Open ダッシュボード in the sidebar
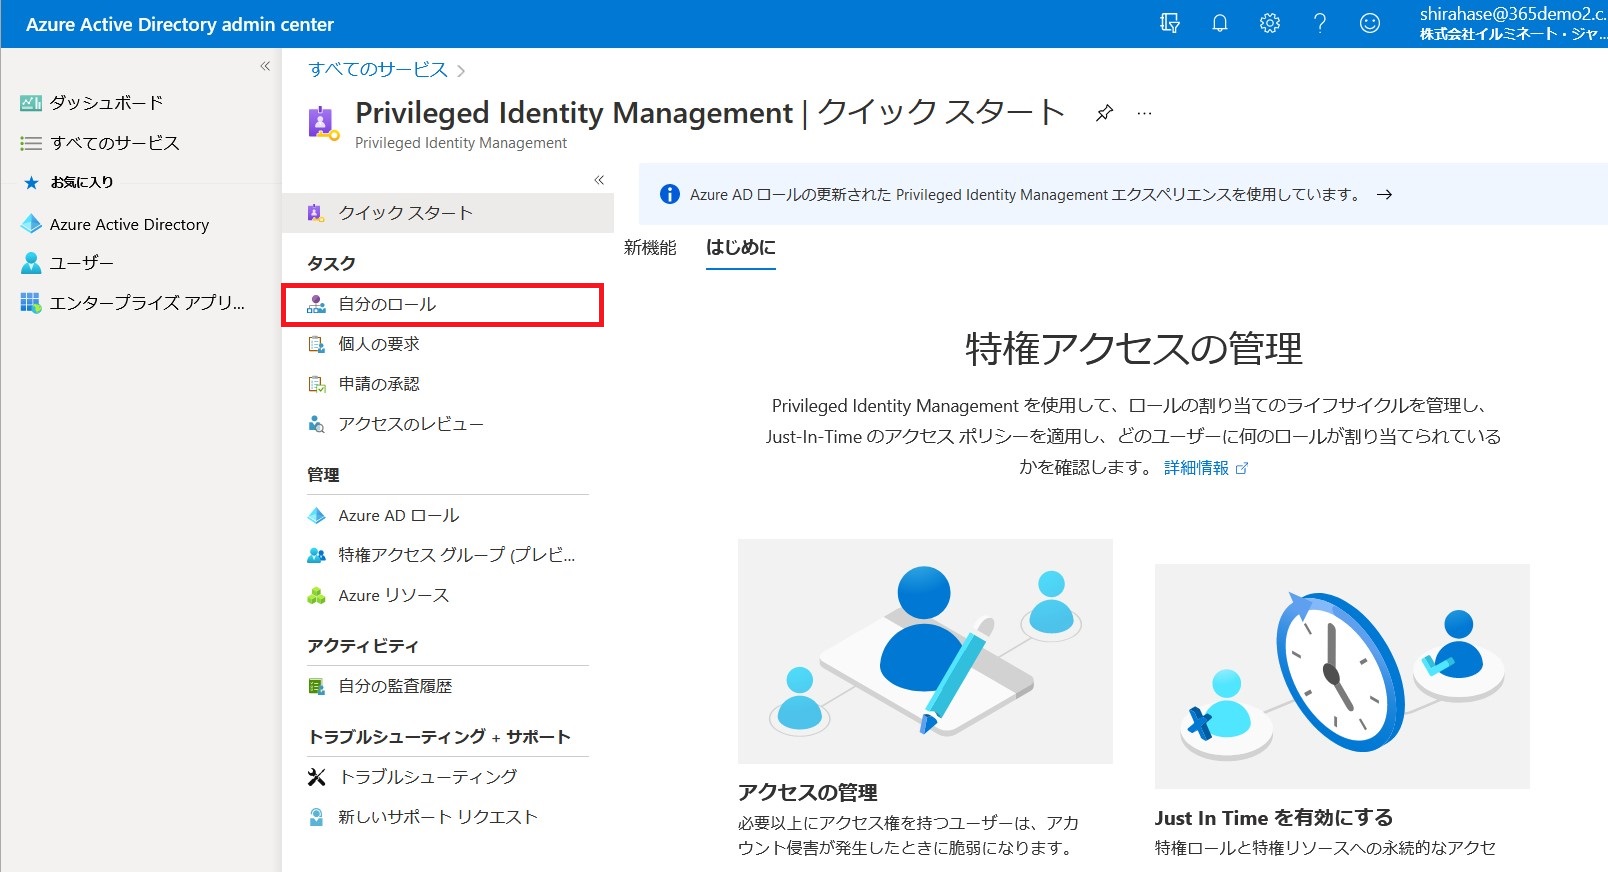 [106, 102]
